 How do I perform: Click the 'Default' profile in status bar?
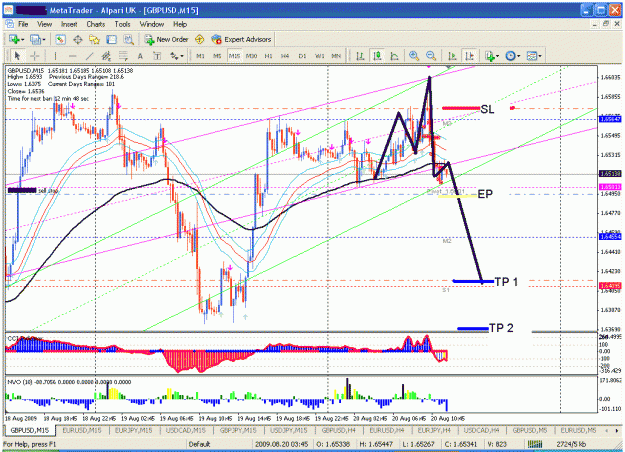click(x=199, y=444)
